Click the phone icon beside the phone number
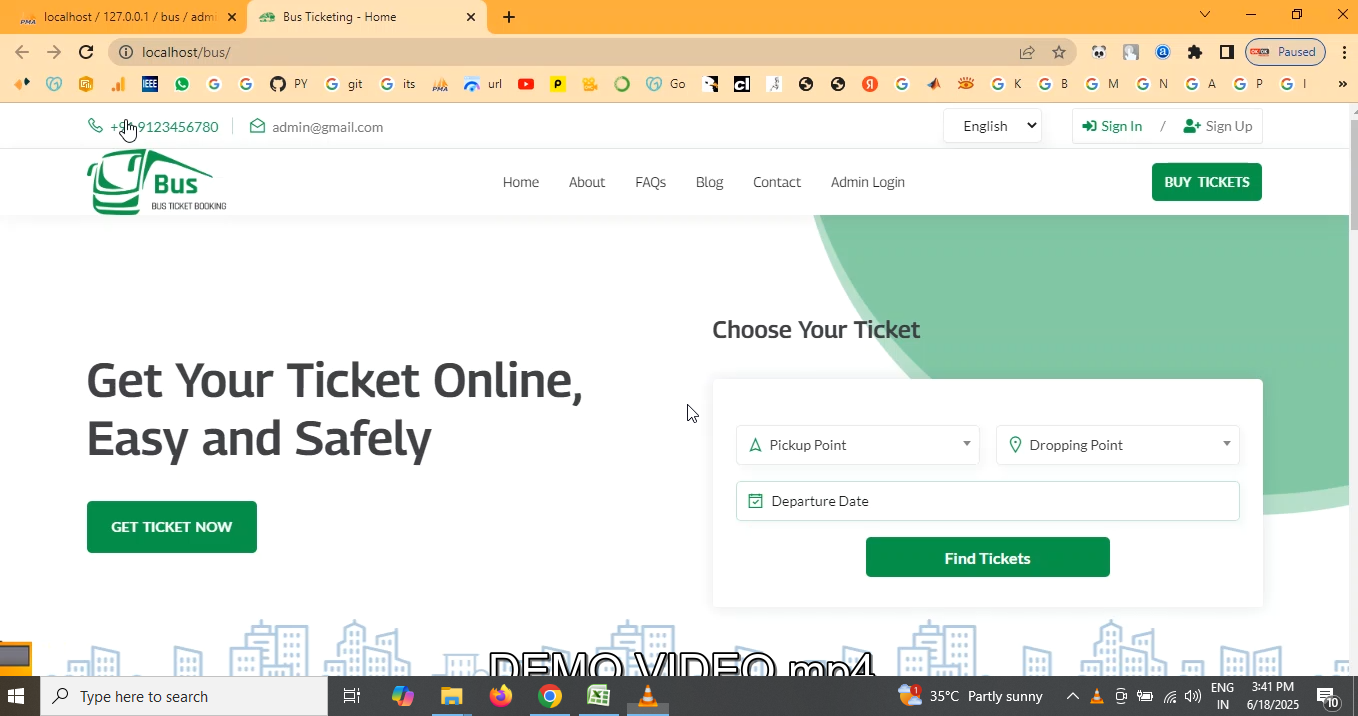1358x716 pixels. (x=95, y=126)
